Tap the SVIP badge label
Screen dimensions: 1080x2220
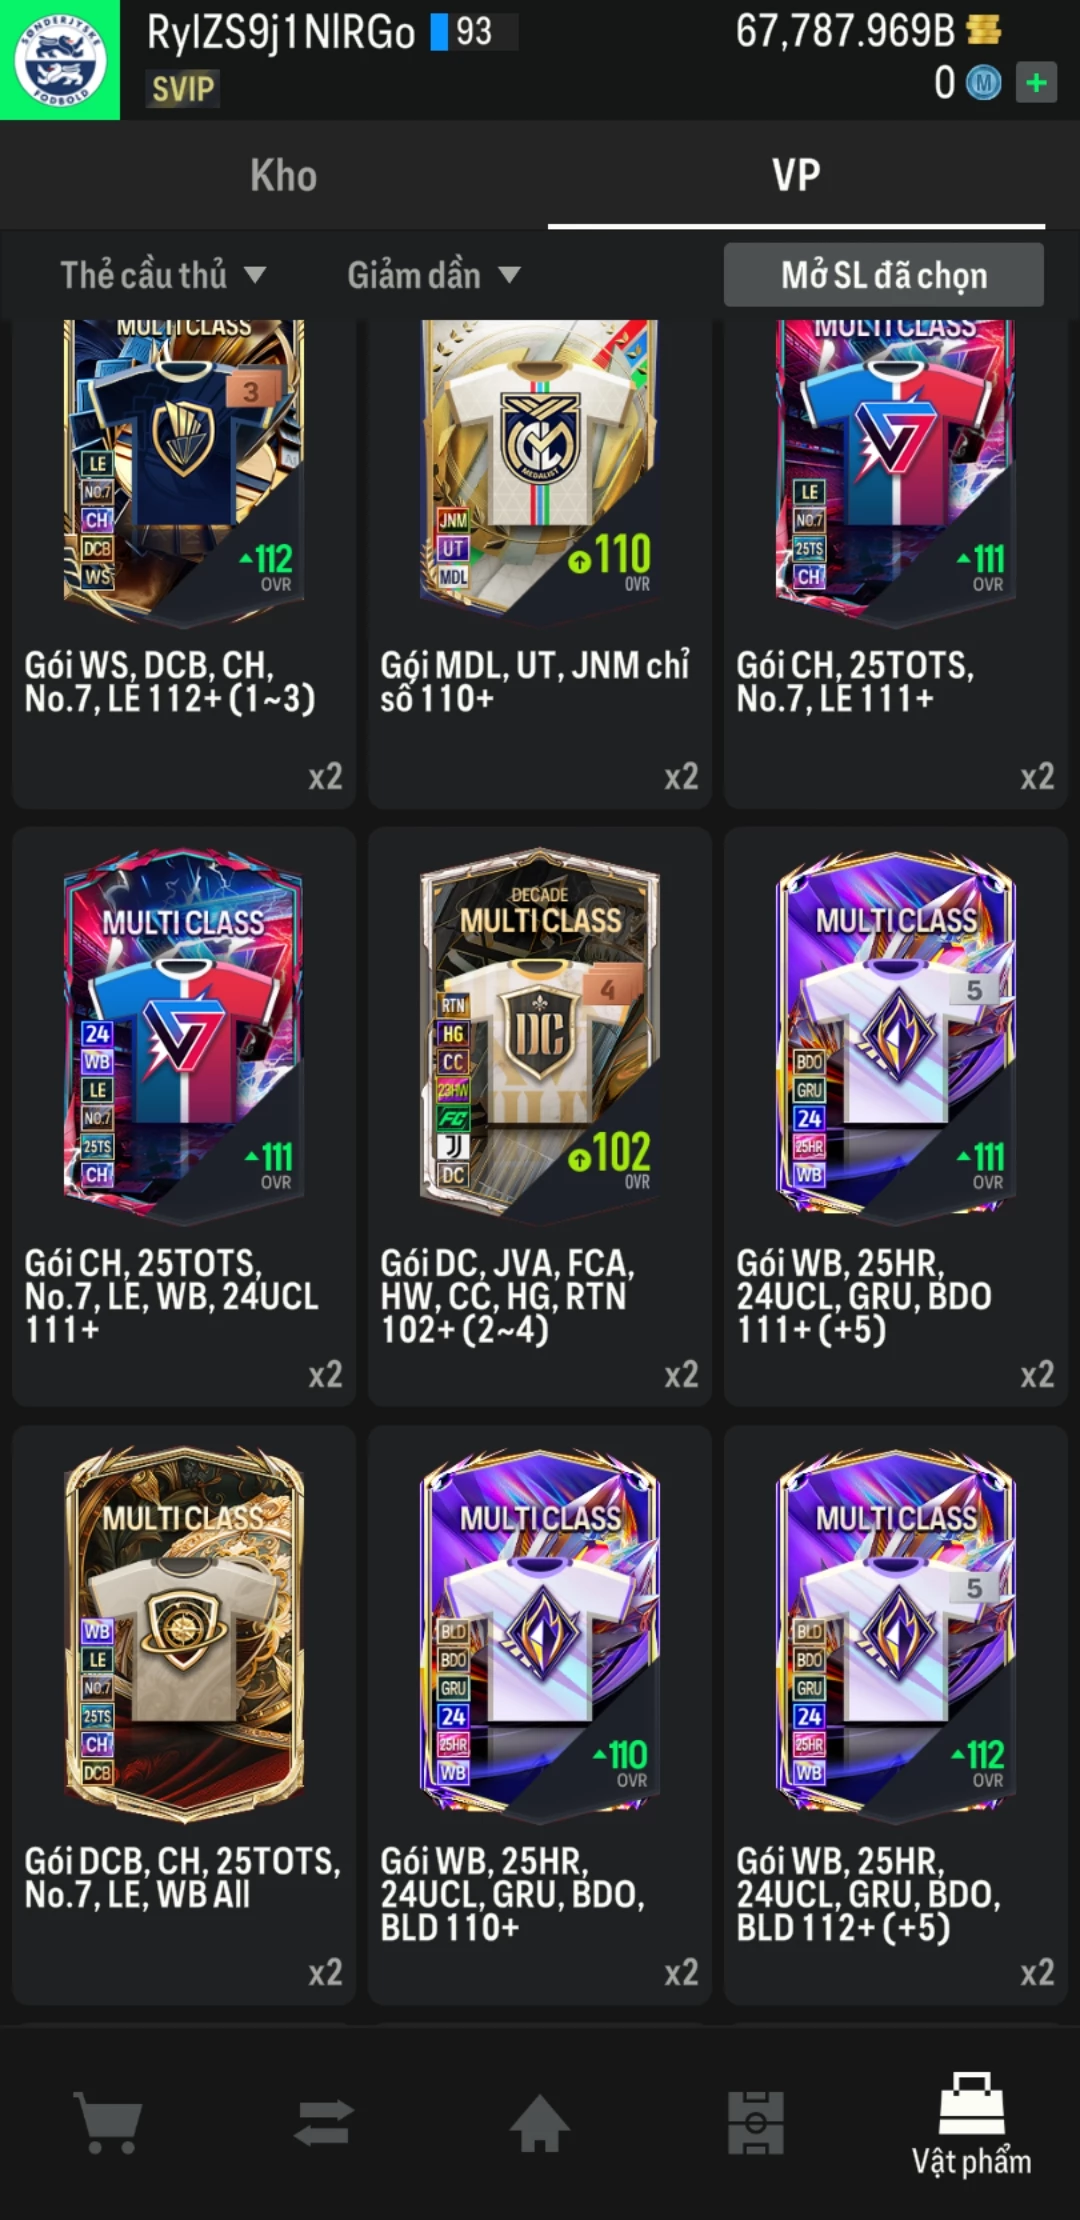click(183, 89)
